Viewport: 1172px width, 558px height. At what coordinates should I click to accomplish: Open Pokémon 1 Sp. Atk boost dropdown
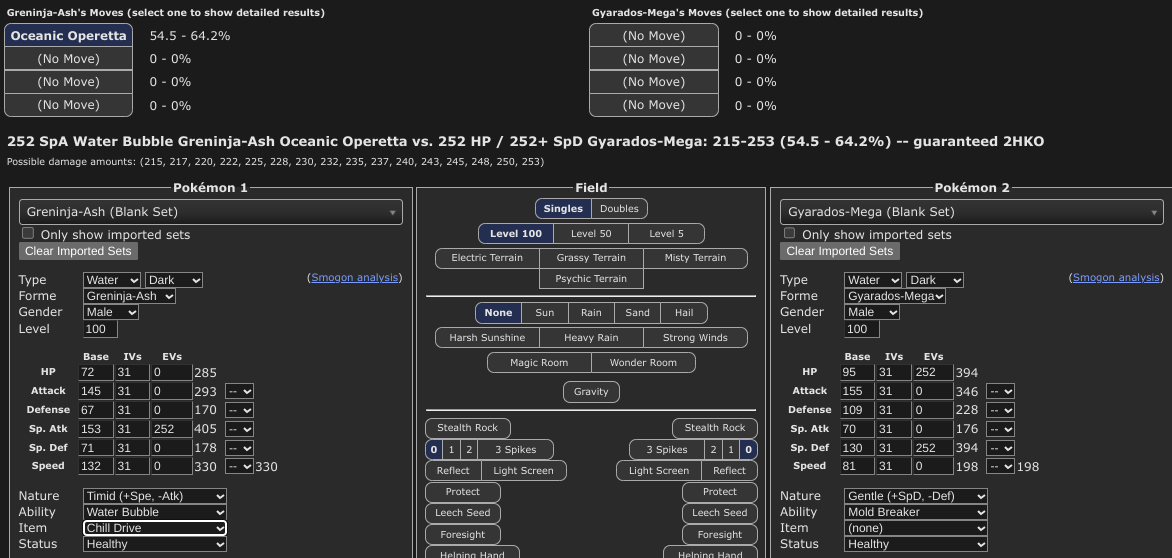tap(239, 430)
